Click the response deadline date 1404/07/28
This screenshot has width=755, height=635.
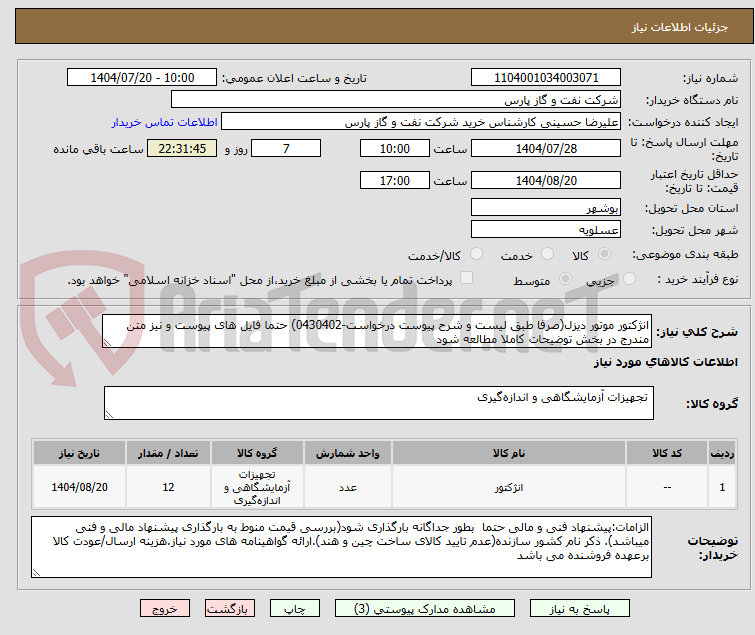[546, 148]
